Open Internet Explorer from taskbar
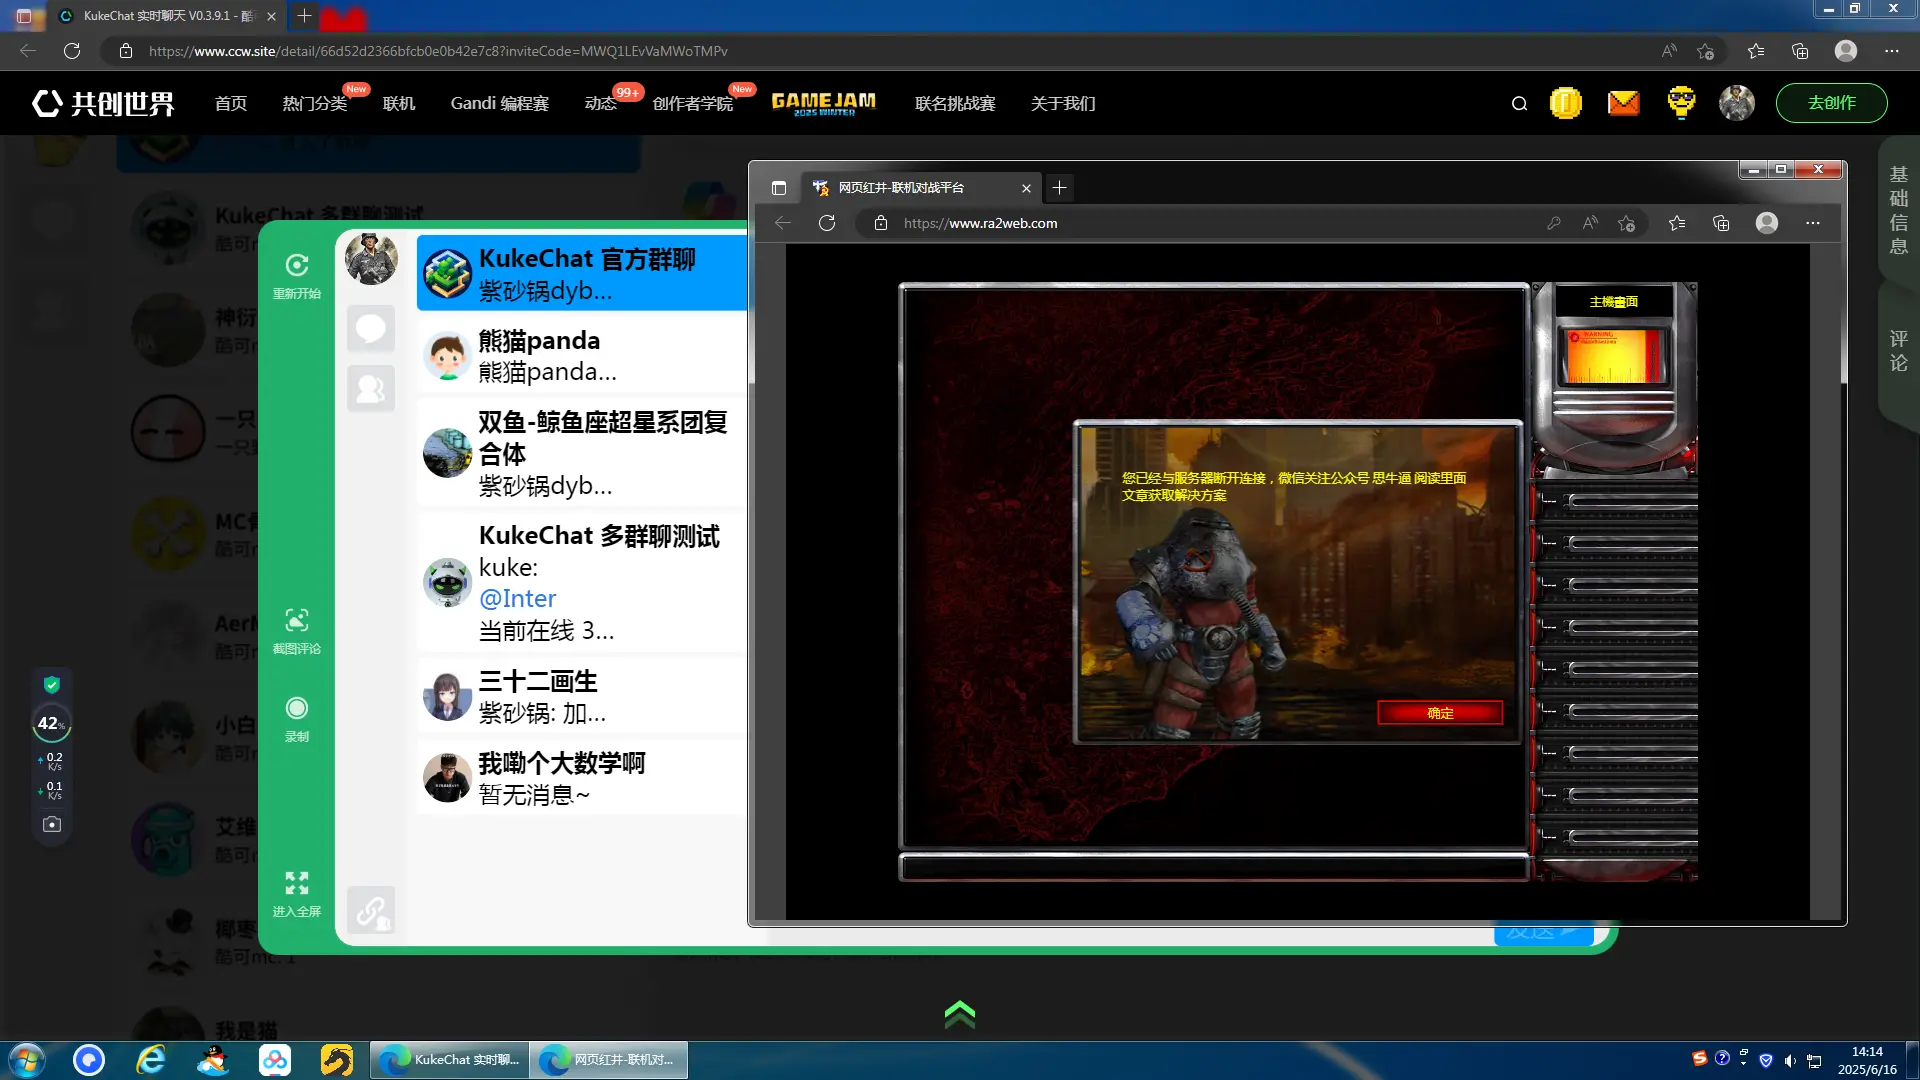The image size is (1920, 1080). click(x=151, y=1060)
